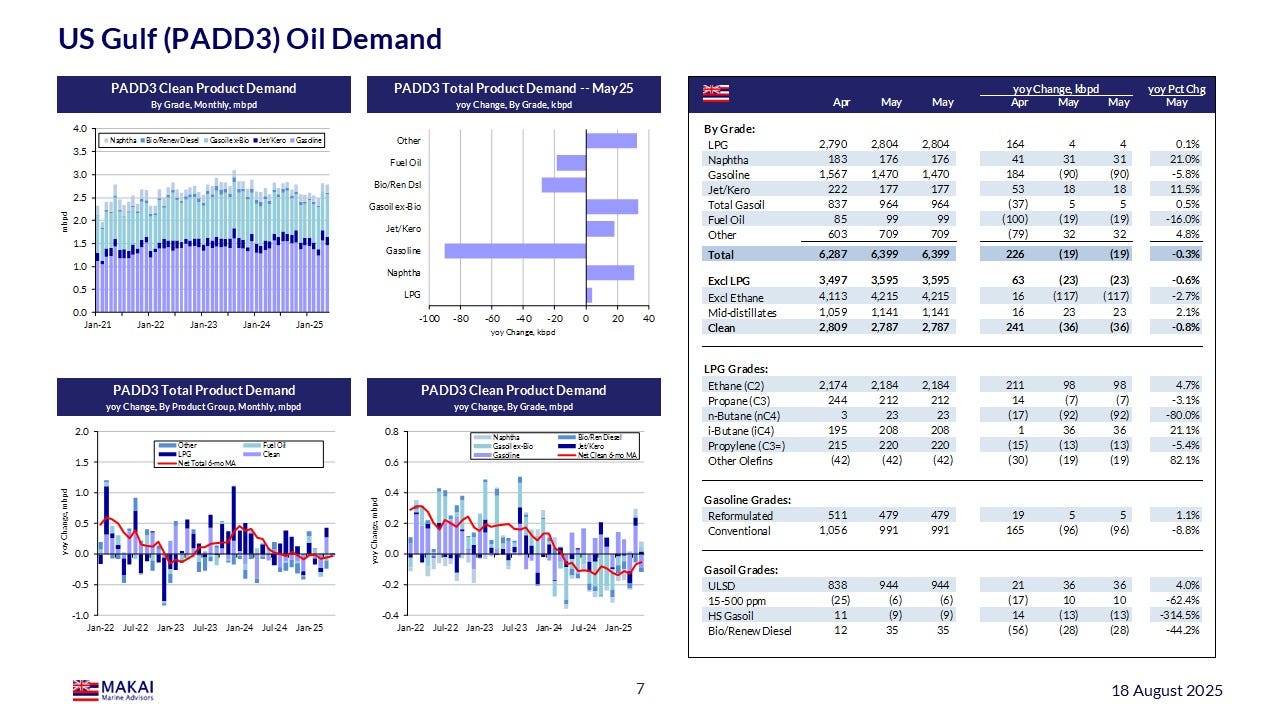Select the ULSD row label
1280x720 pixels.
(722, 585)
